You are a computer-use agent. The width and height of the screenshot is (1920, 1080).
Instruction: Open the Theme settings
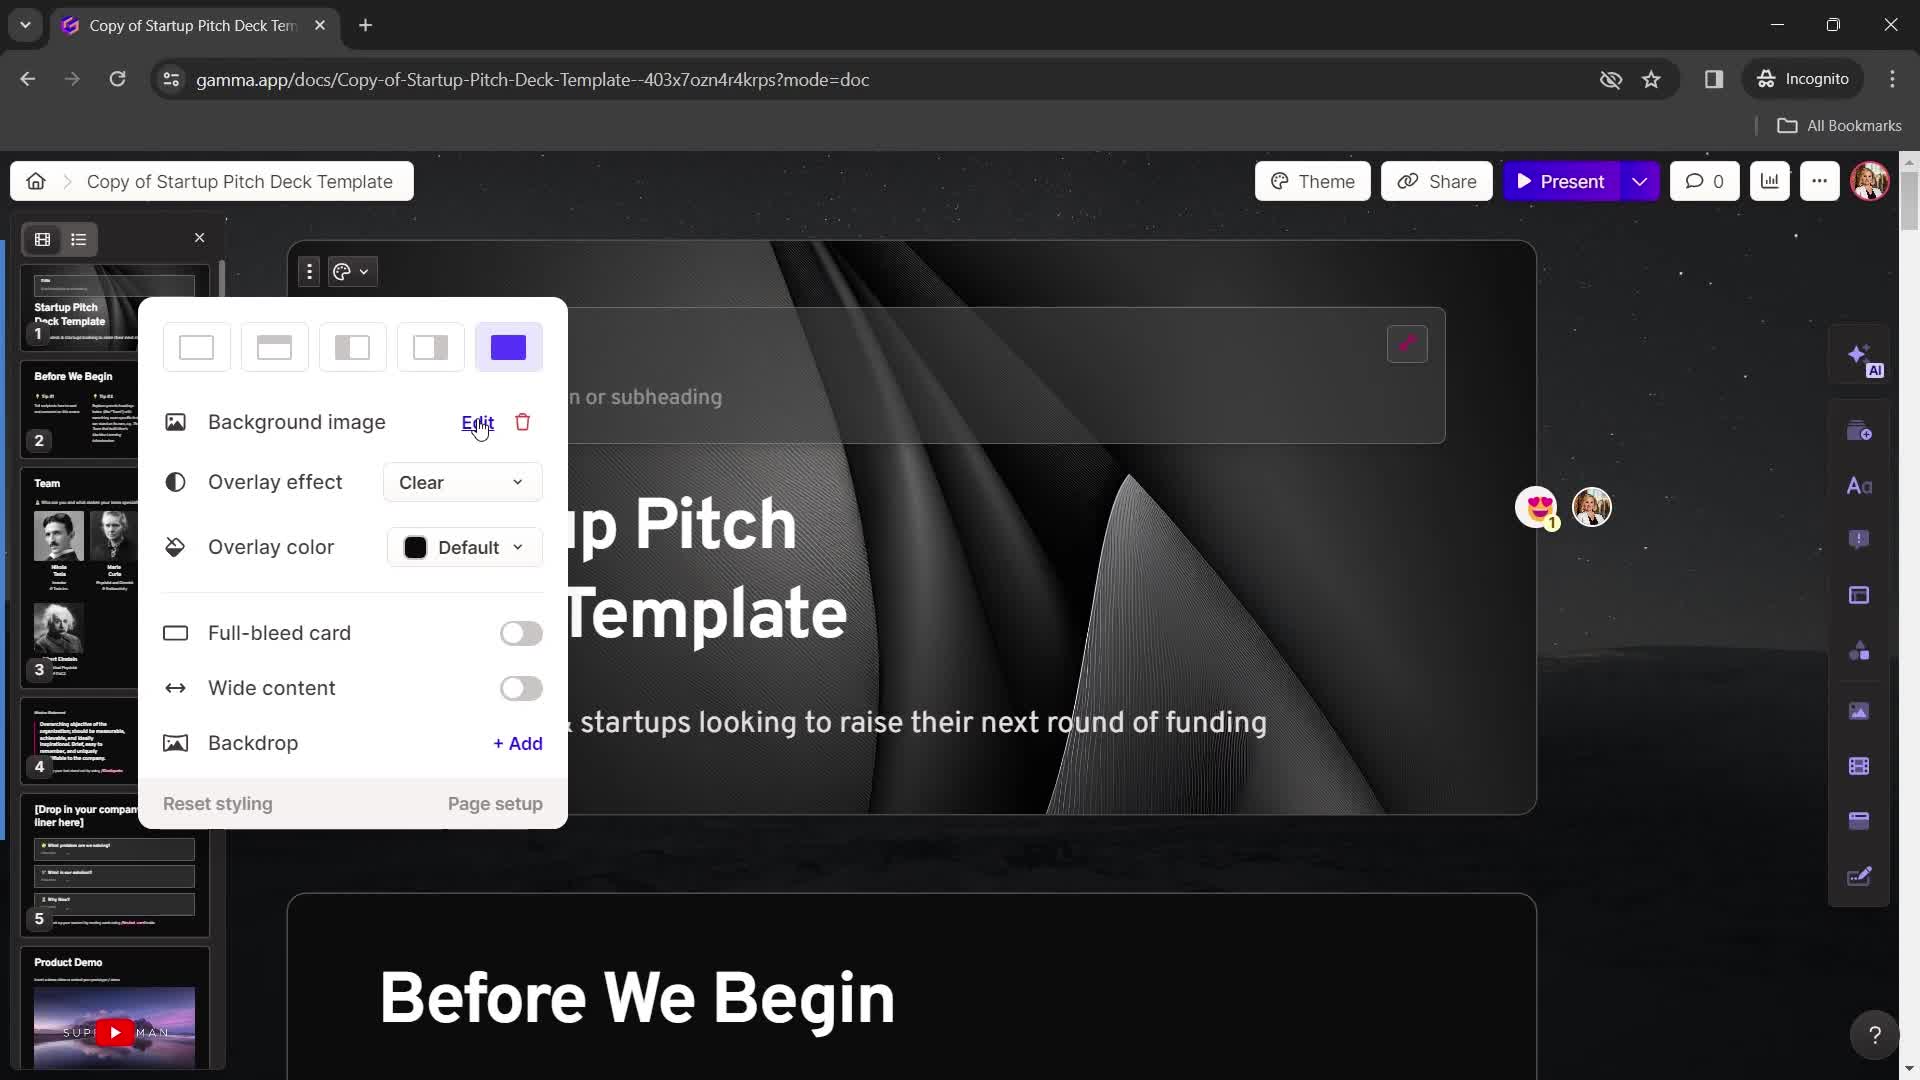(x=1317, y=182)
